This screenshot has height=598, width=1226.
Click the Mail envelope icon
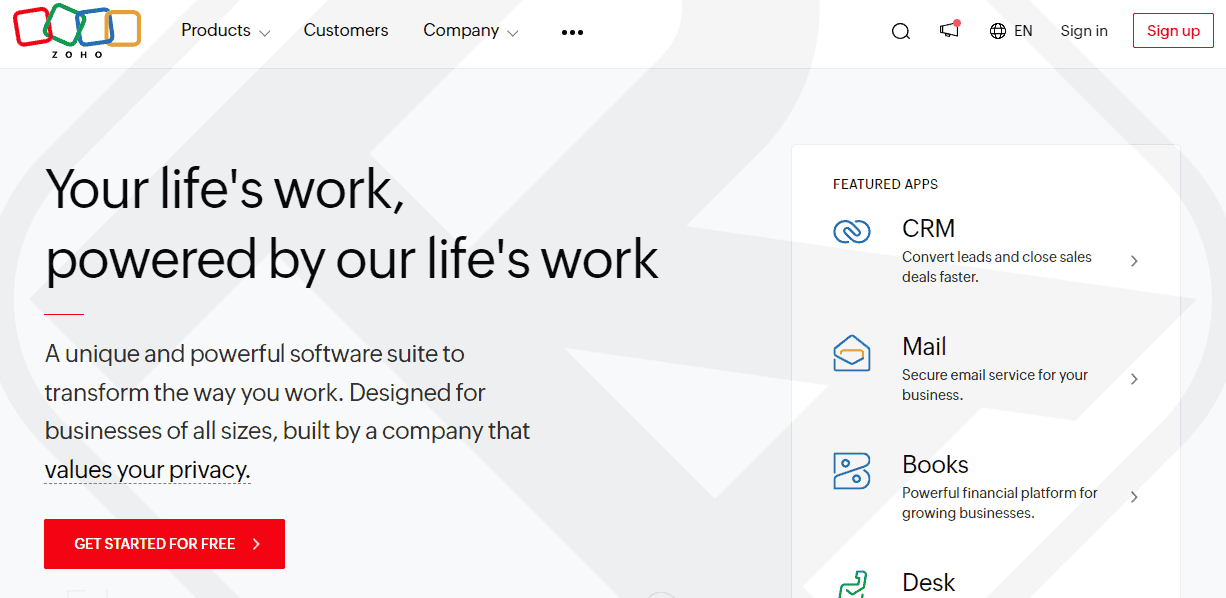[852, 353]
